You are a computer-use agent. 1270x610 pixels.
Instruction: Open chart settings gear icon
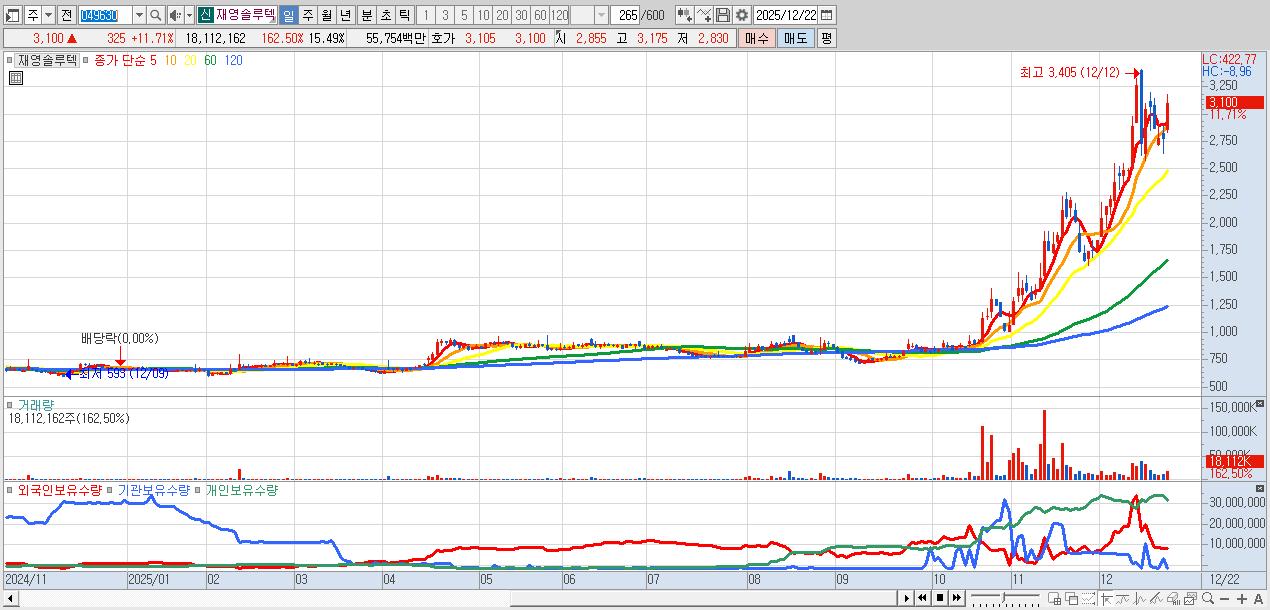click(741, 15)
